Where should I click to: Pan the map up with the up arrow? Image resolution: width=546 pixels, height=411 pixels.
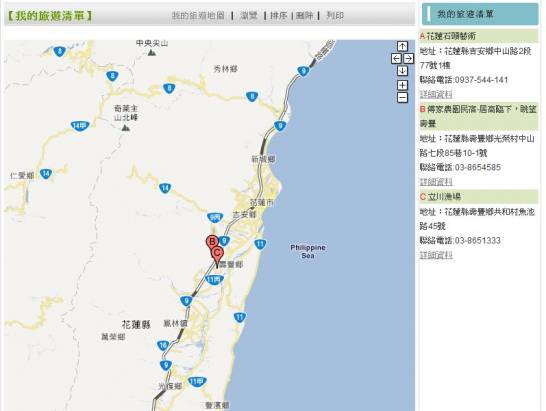[402, 46]
